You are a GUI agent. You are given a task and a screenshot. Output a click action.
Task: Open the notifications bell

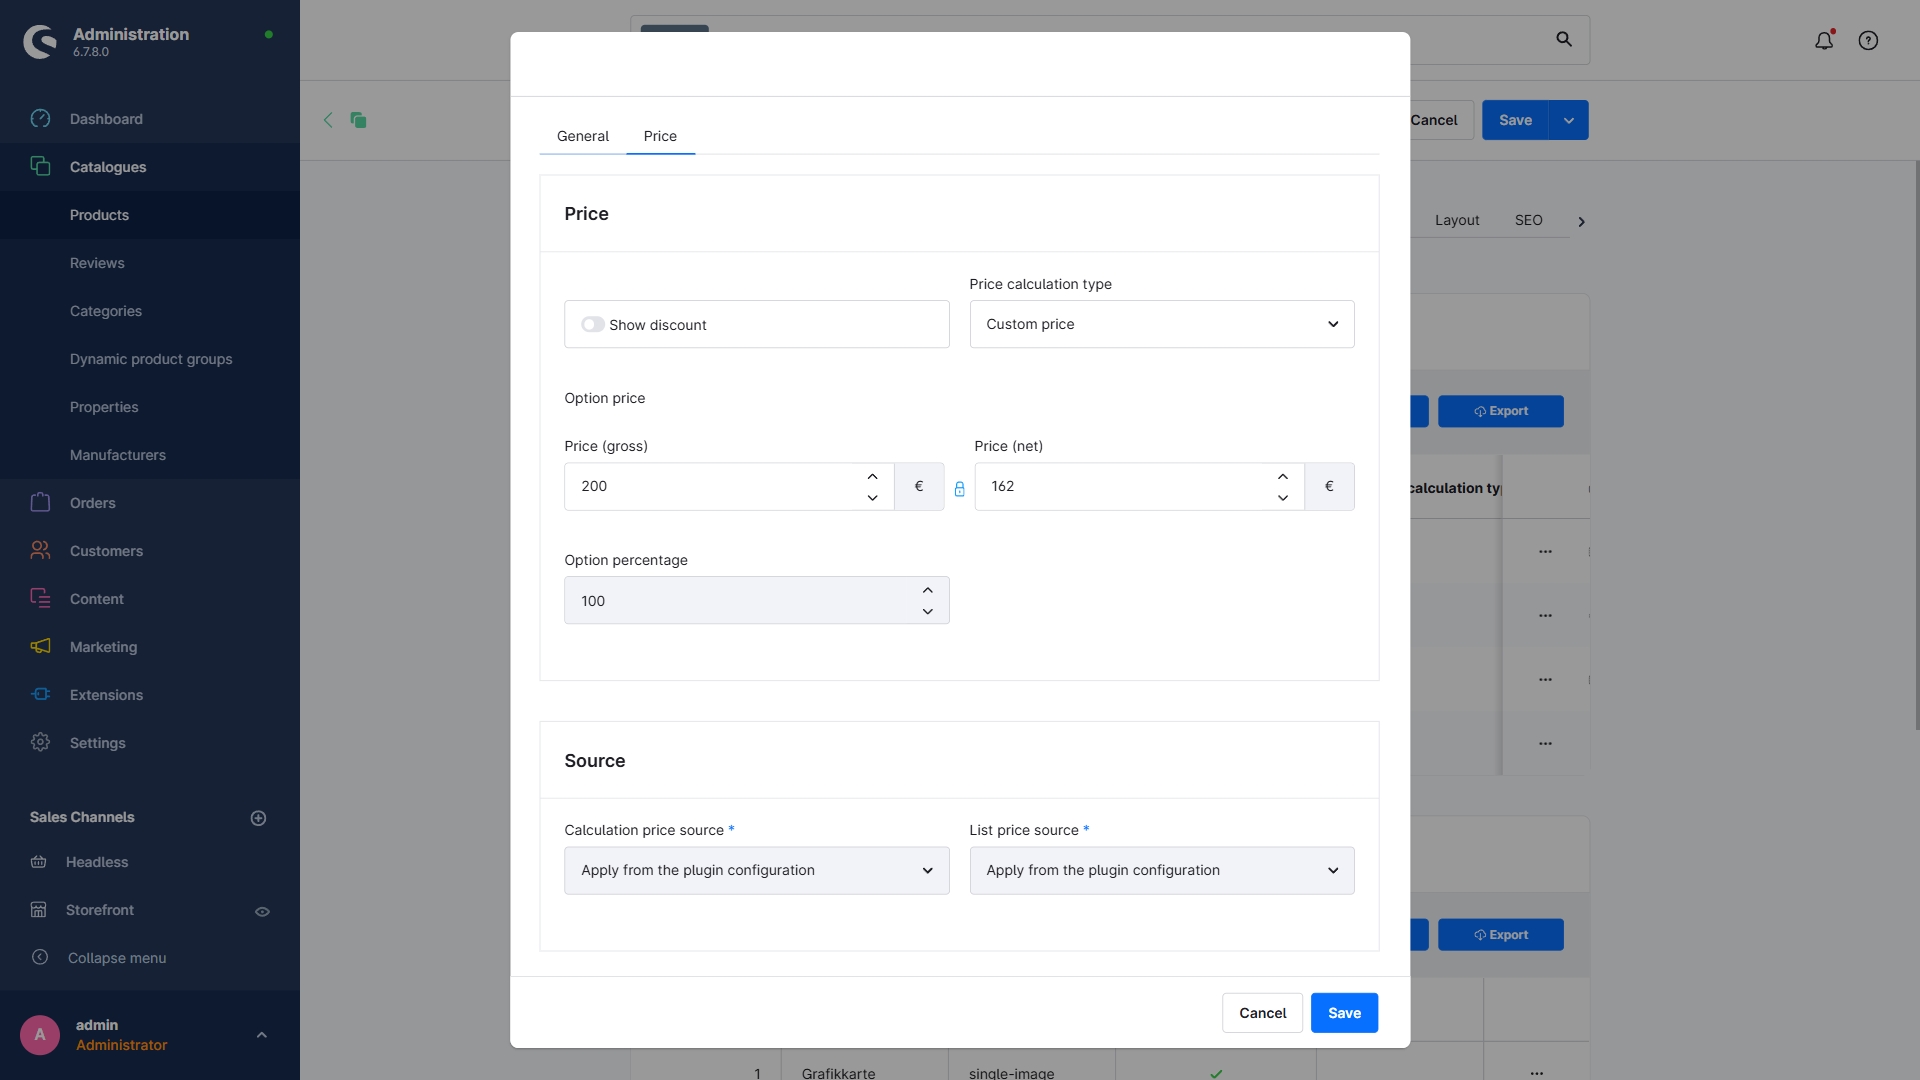[1823, 40]
